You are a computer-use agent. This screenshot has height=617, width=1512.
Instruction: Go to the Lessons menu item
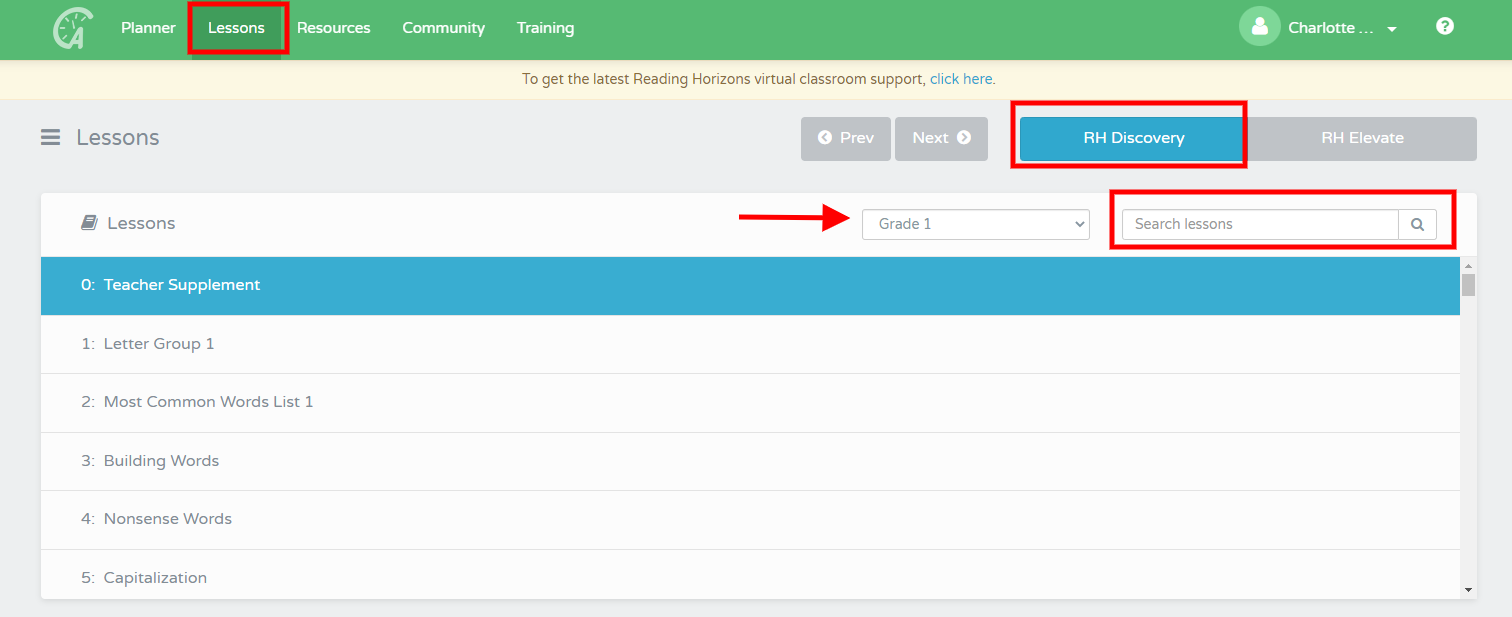[236, 28]
